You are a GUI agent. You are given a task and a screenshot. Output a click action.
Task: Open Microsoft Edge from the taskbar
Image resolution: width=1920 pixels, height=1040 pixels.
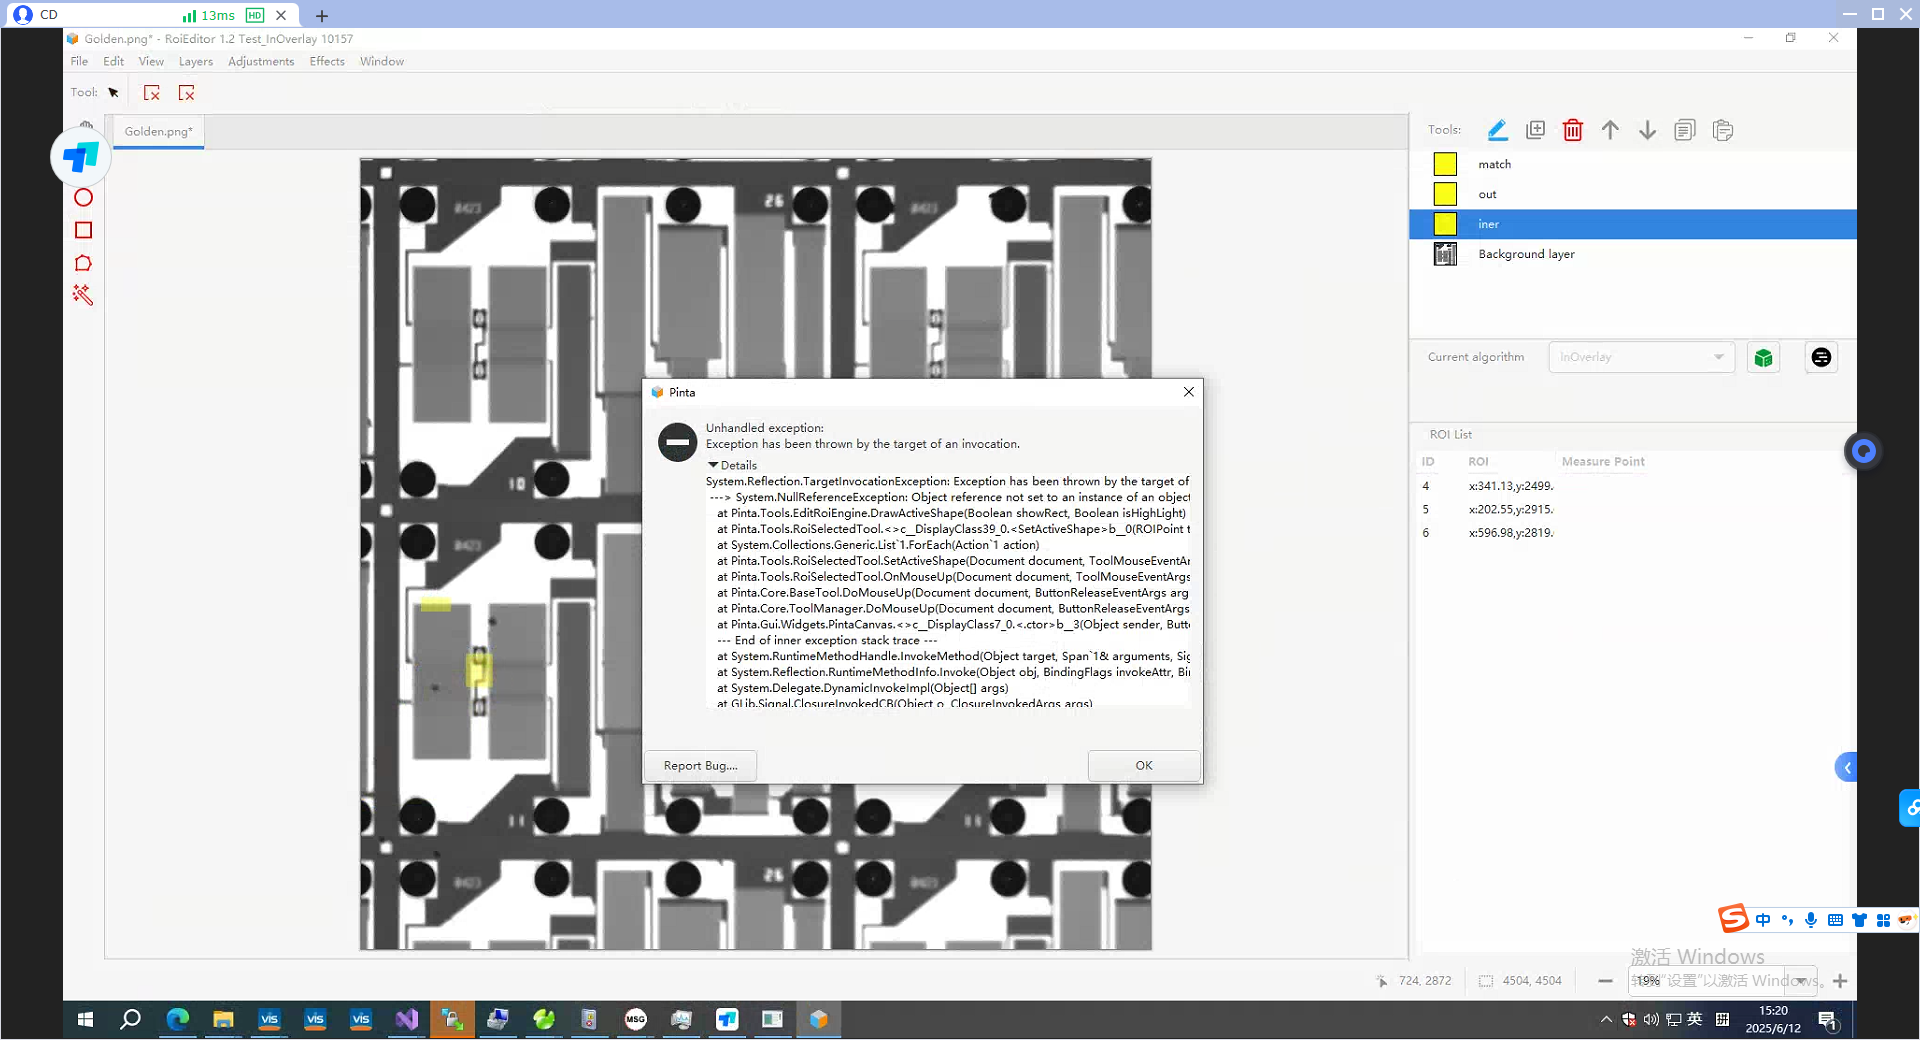(x=178, y=1019)
